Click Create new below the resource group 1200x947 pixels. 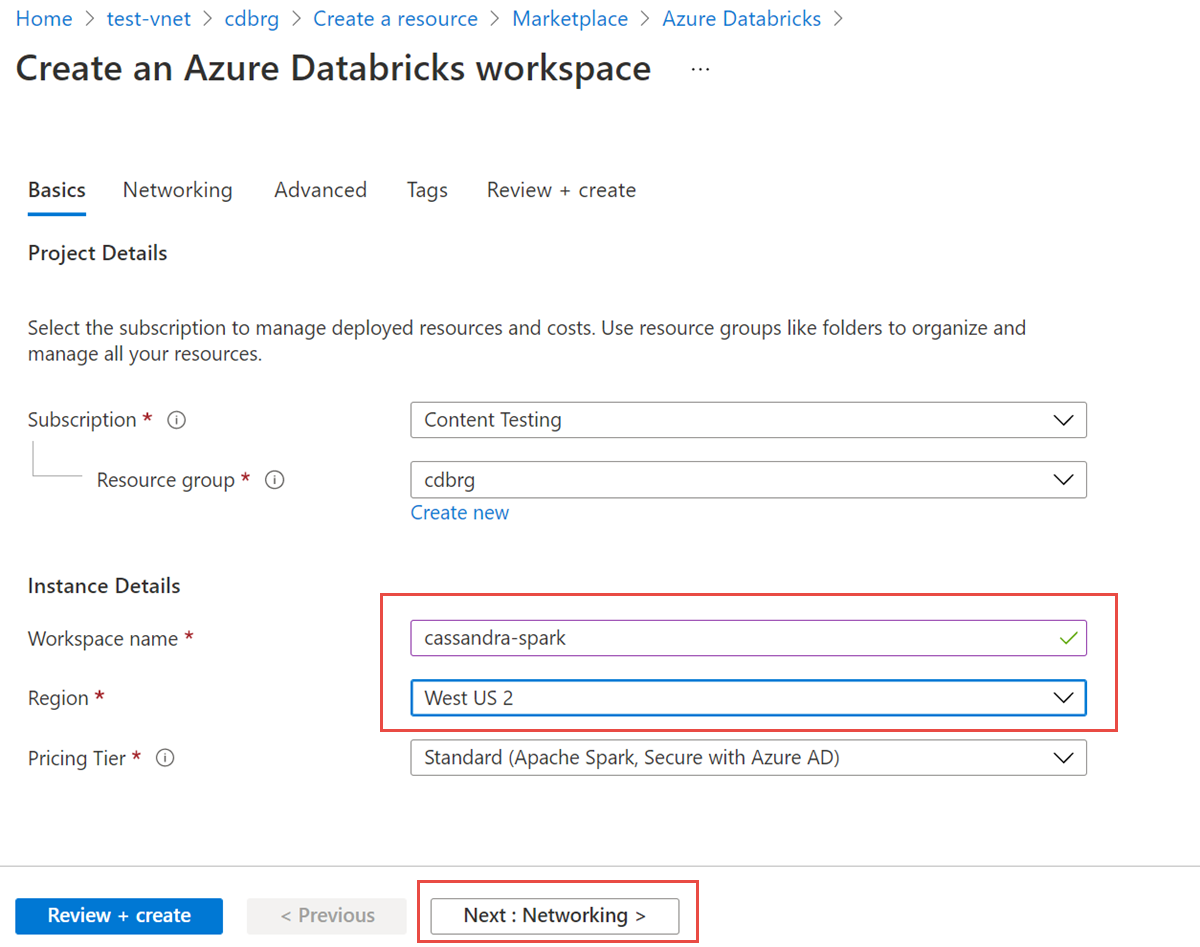pos(459,512)
